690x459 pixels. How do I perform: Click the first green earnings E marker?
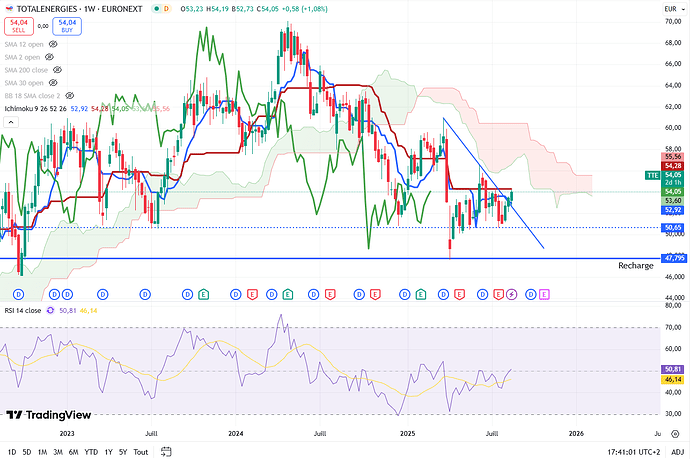pos(203,294)
